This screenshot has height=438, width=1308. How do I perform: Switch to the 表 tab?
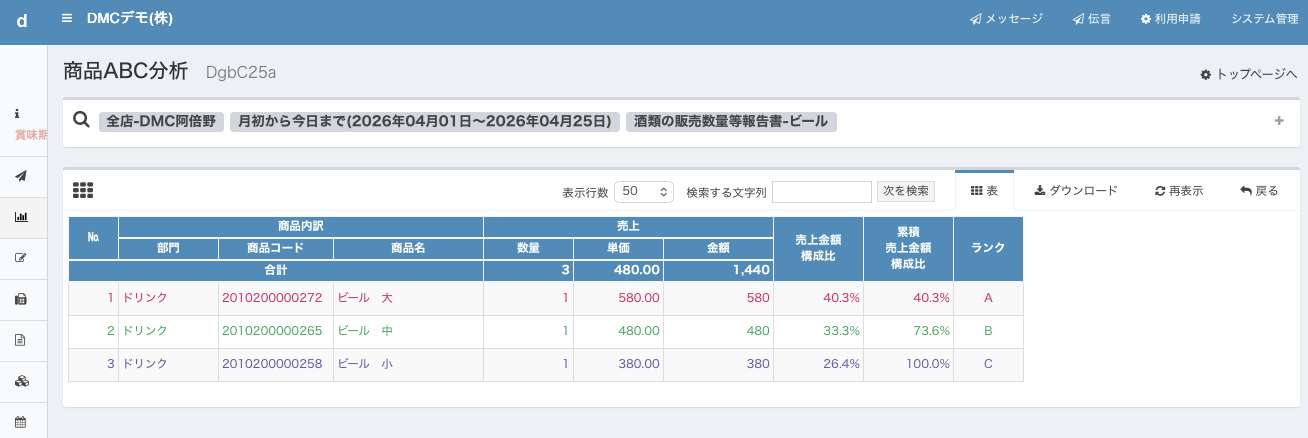tap(984, 190)
